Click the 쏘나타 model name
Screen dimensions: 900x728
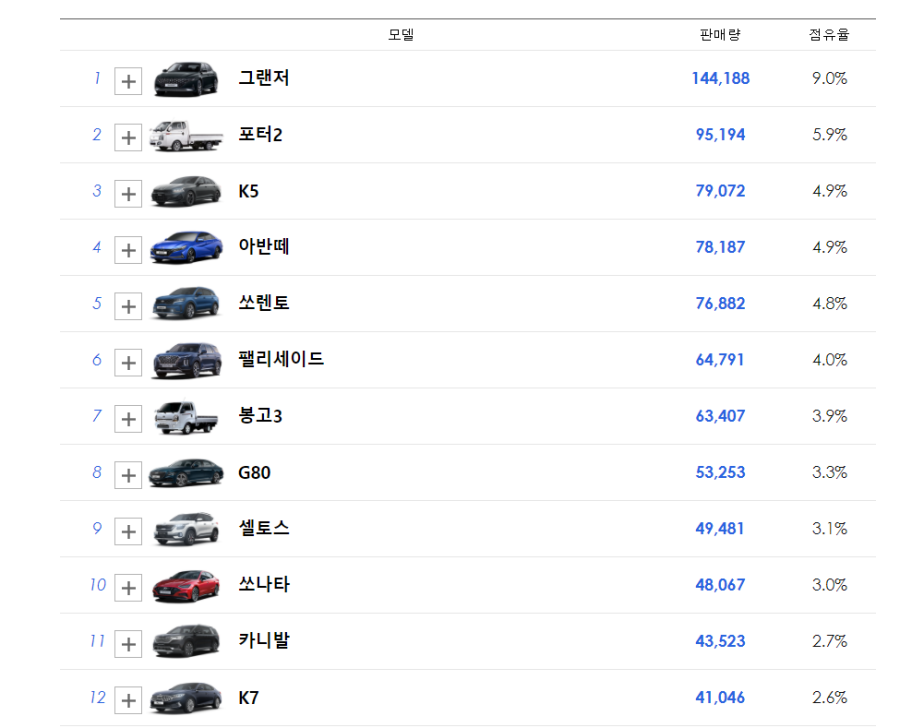tap(263, 584)
